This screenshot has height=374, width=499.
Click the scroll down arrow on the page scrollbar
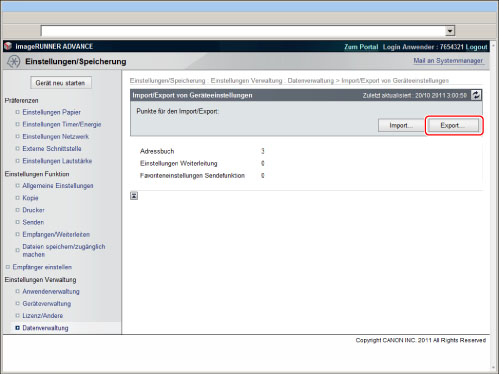point(494,368)
